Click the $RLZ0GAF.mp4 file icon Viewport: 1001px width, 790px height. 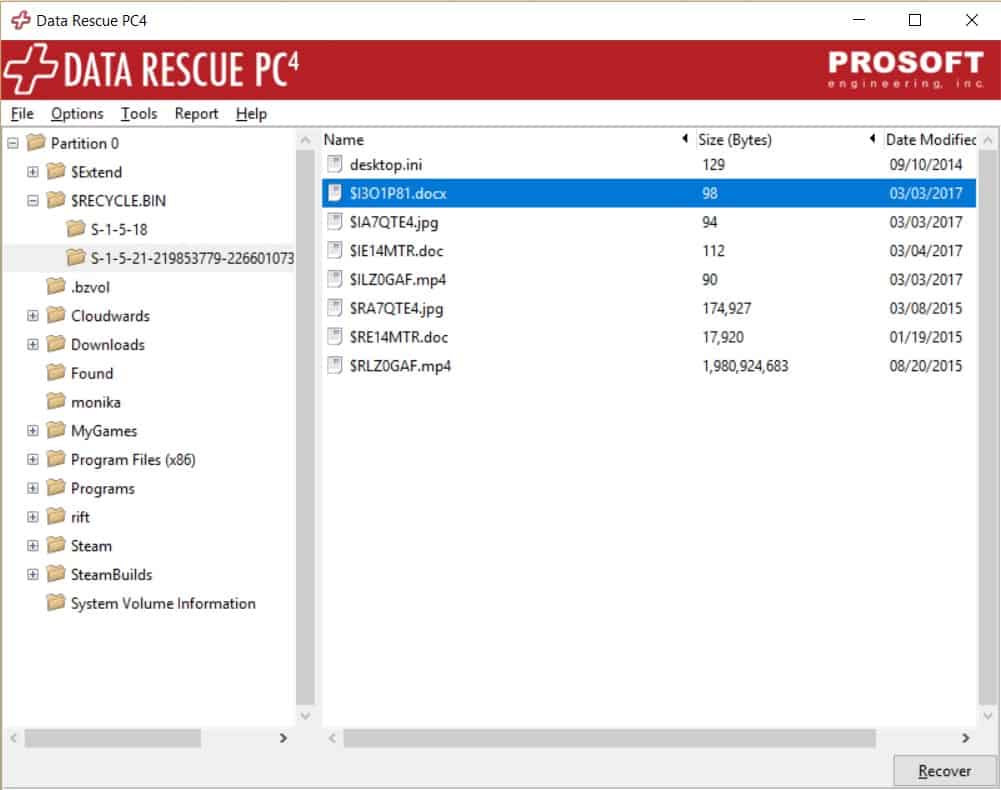[335, 365]
